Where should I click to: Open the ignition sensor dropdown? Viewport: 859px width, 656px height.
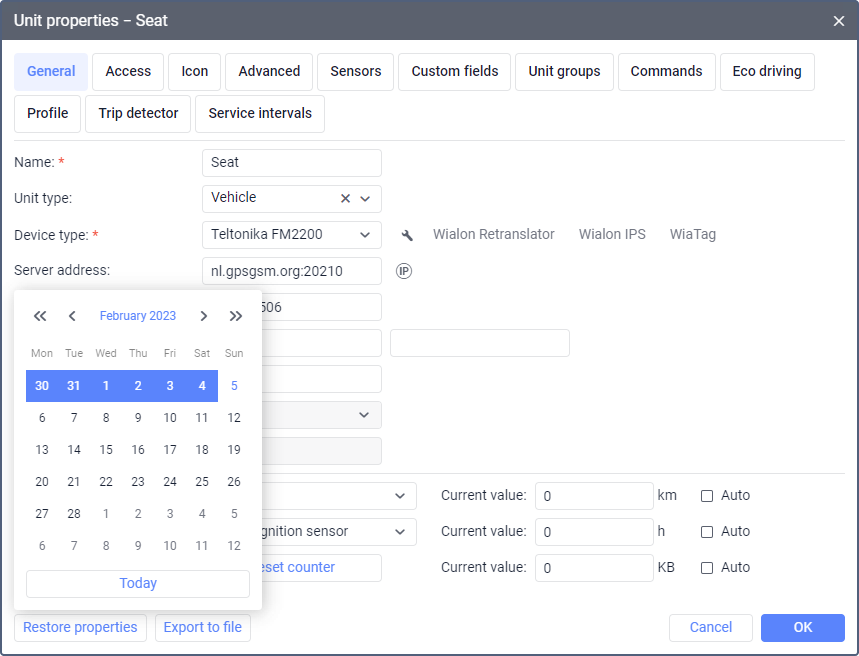(400, 531)
